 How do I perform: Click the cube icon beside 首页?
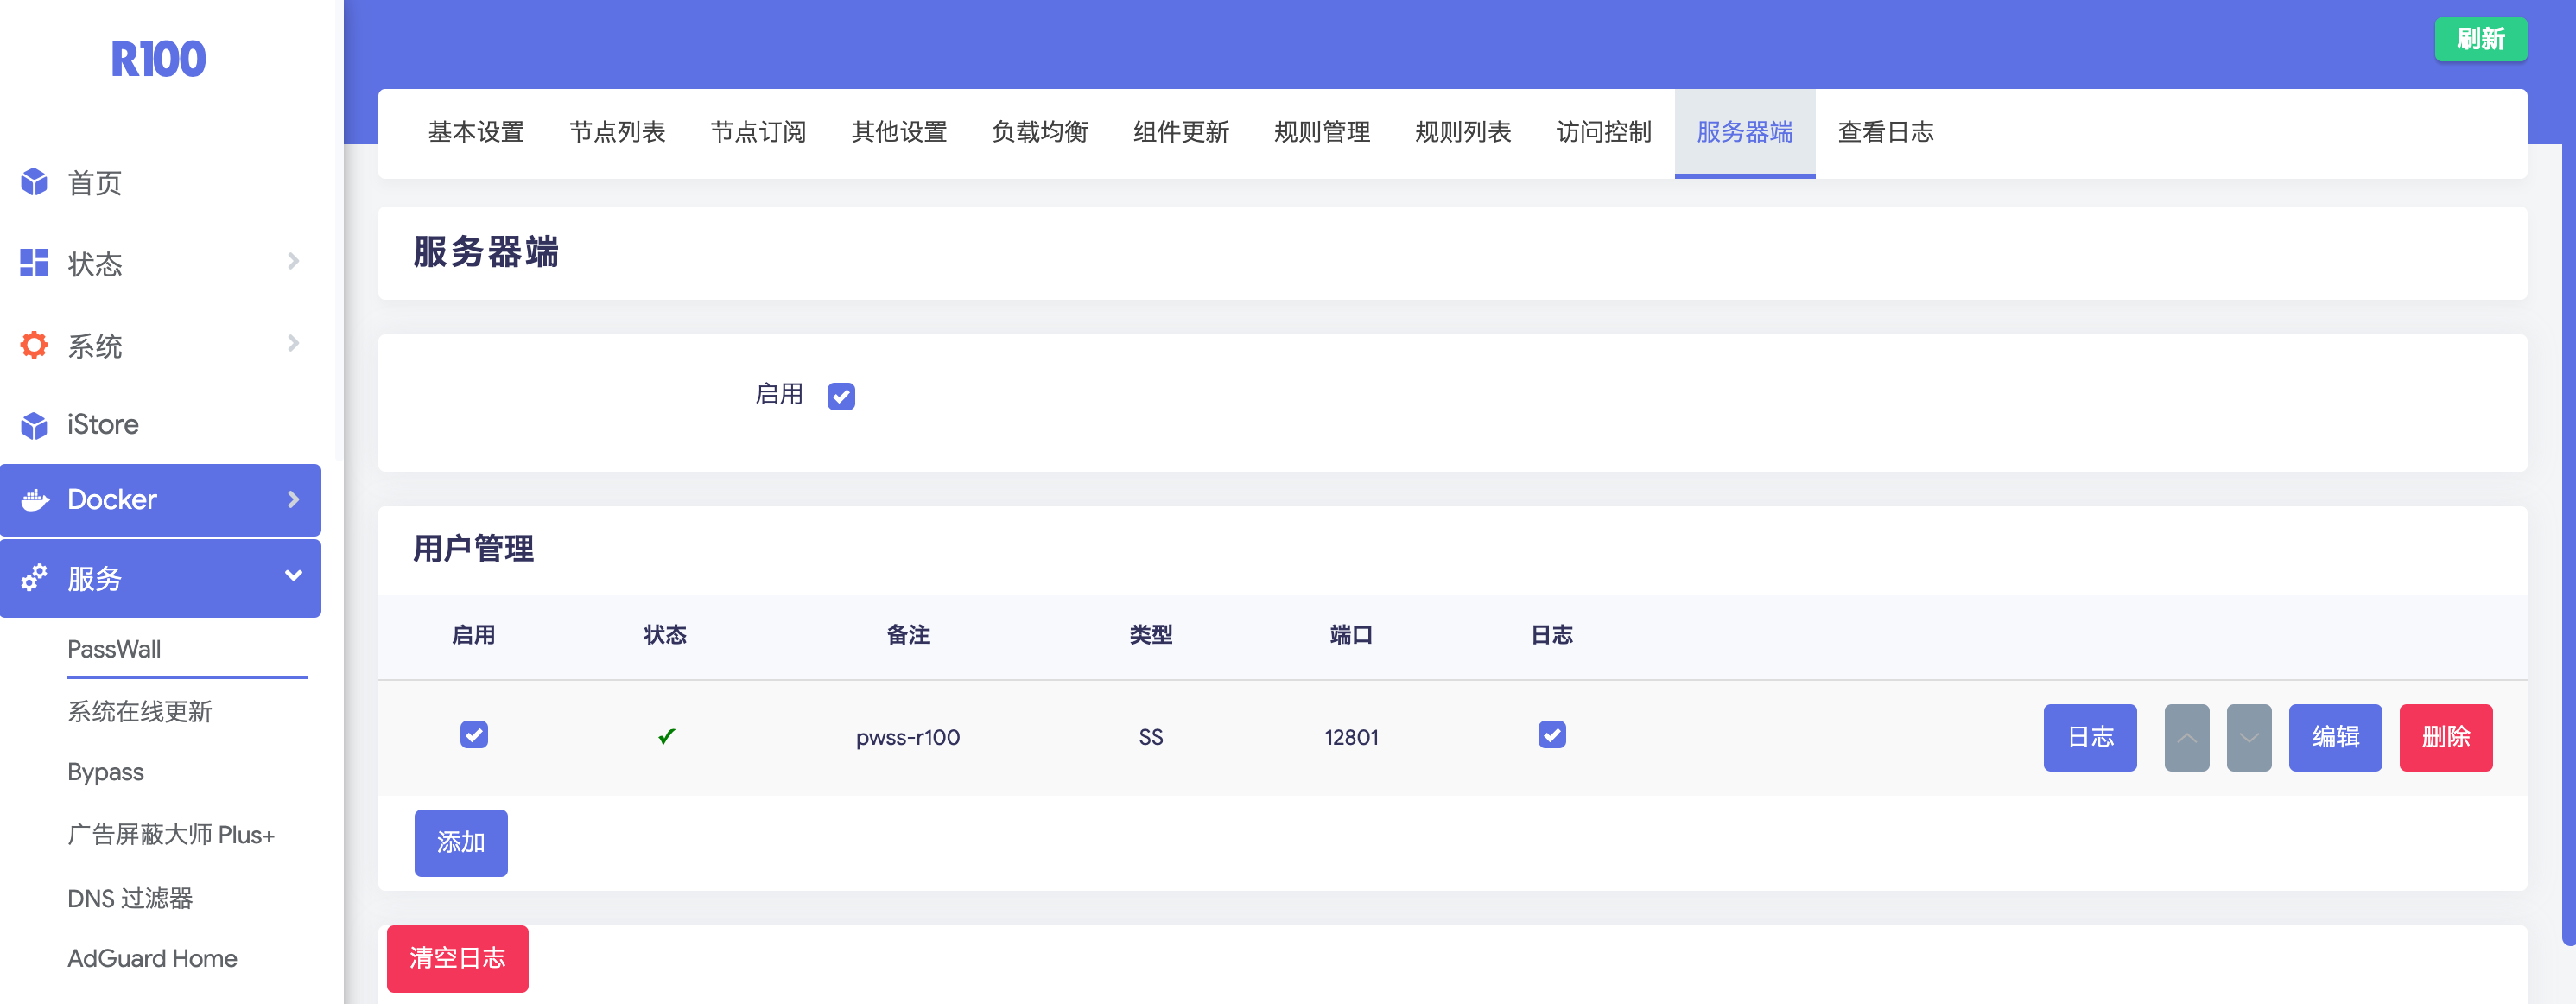tap(34, 182)
